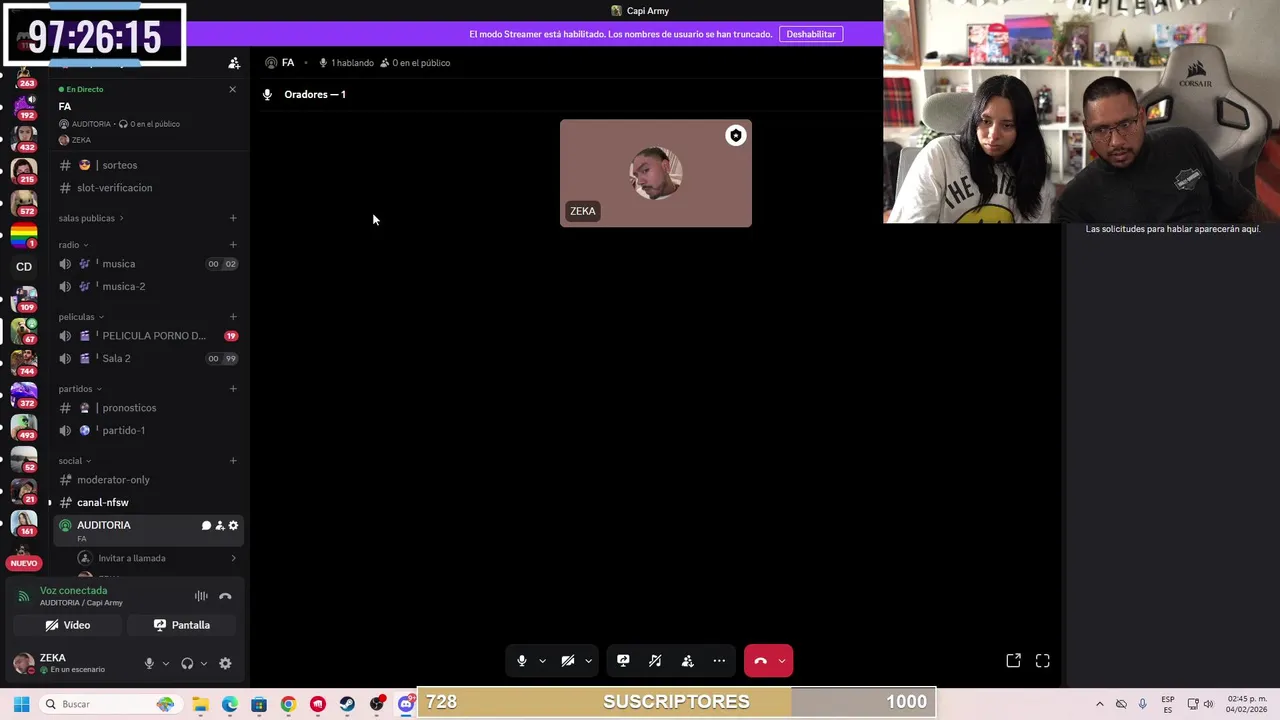
Task: Add a channel to peliculas category
Action: (233, 317)
